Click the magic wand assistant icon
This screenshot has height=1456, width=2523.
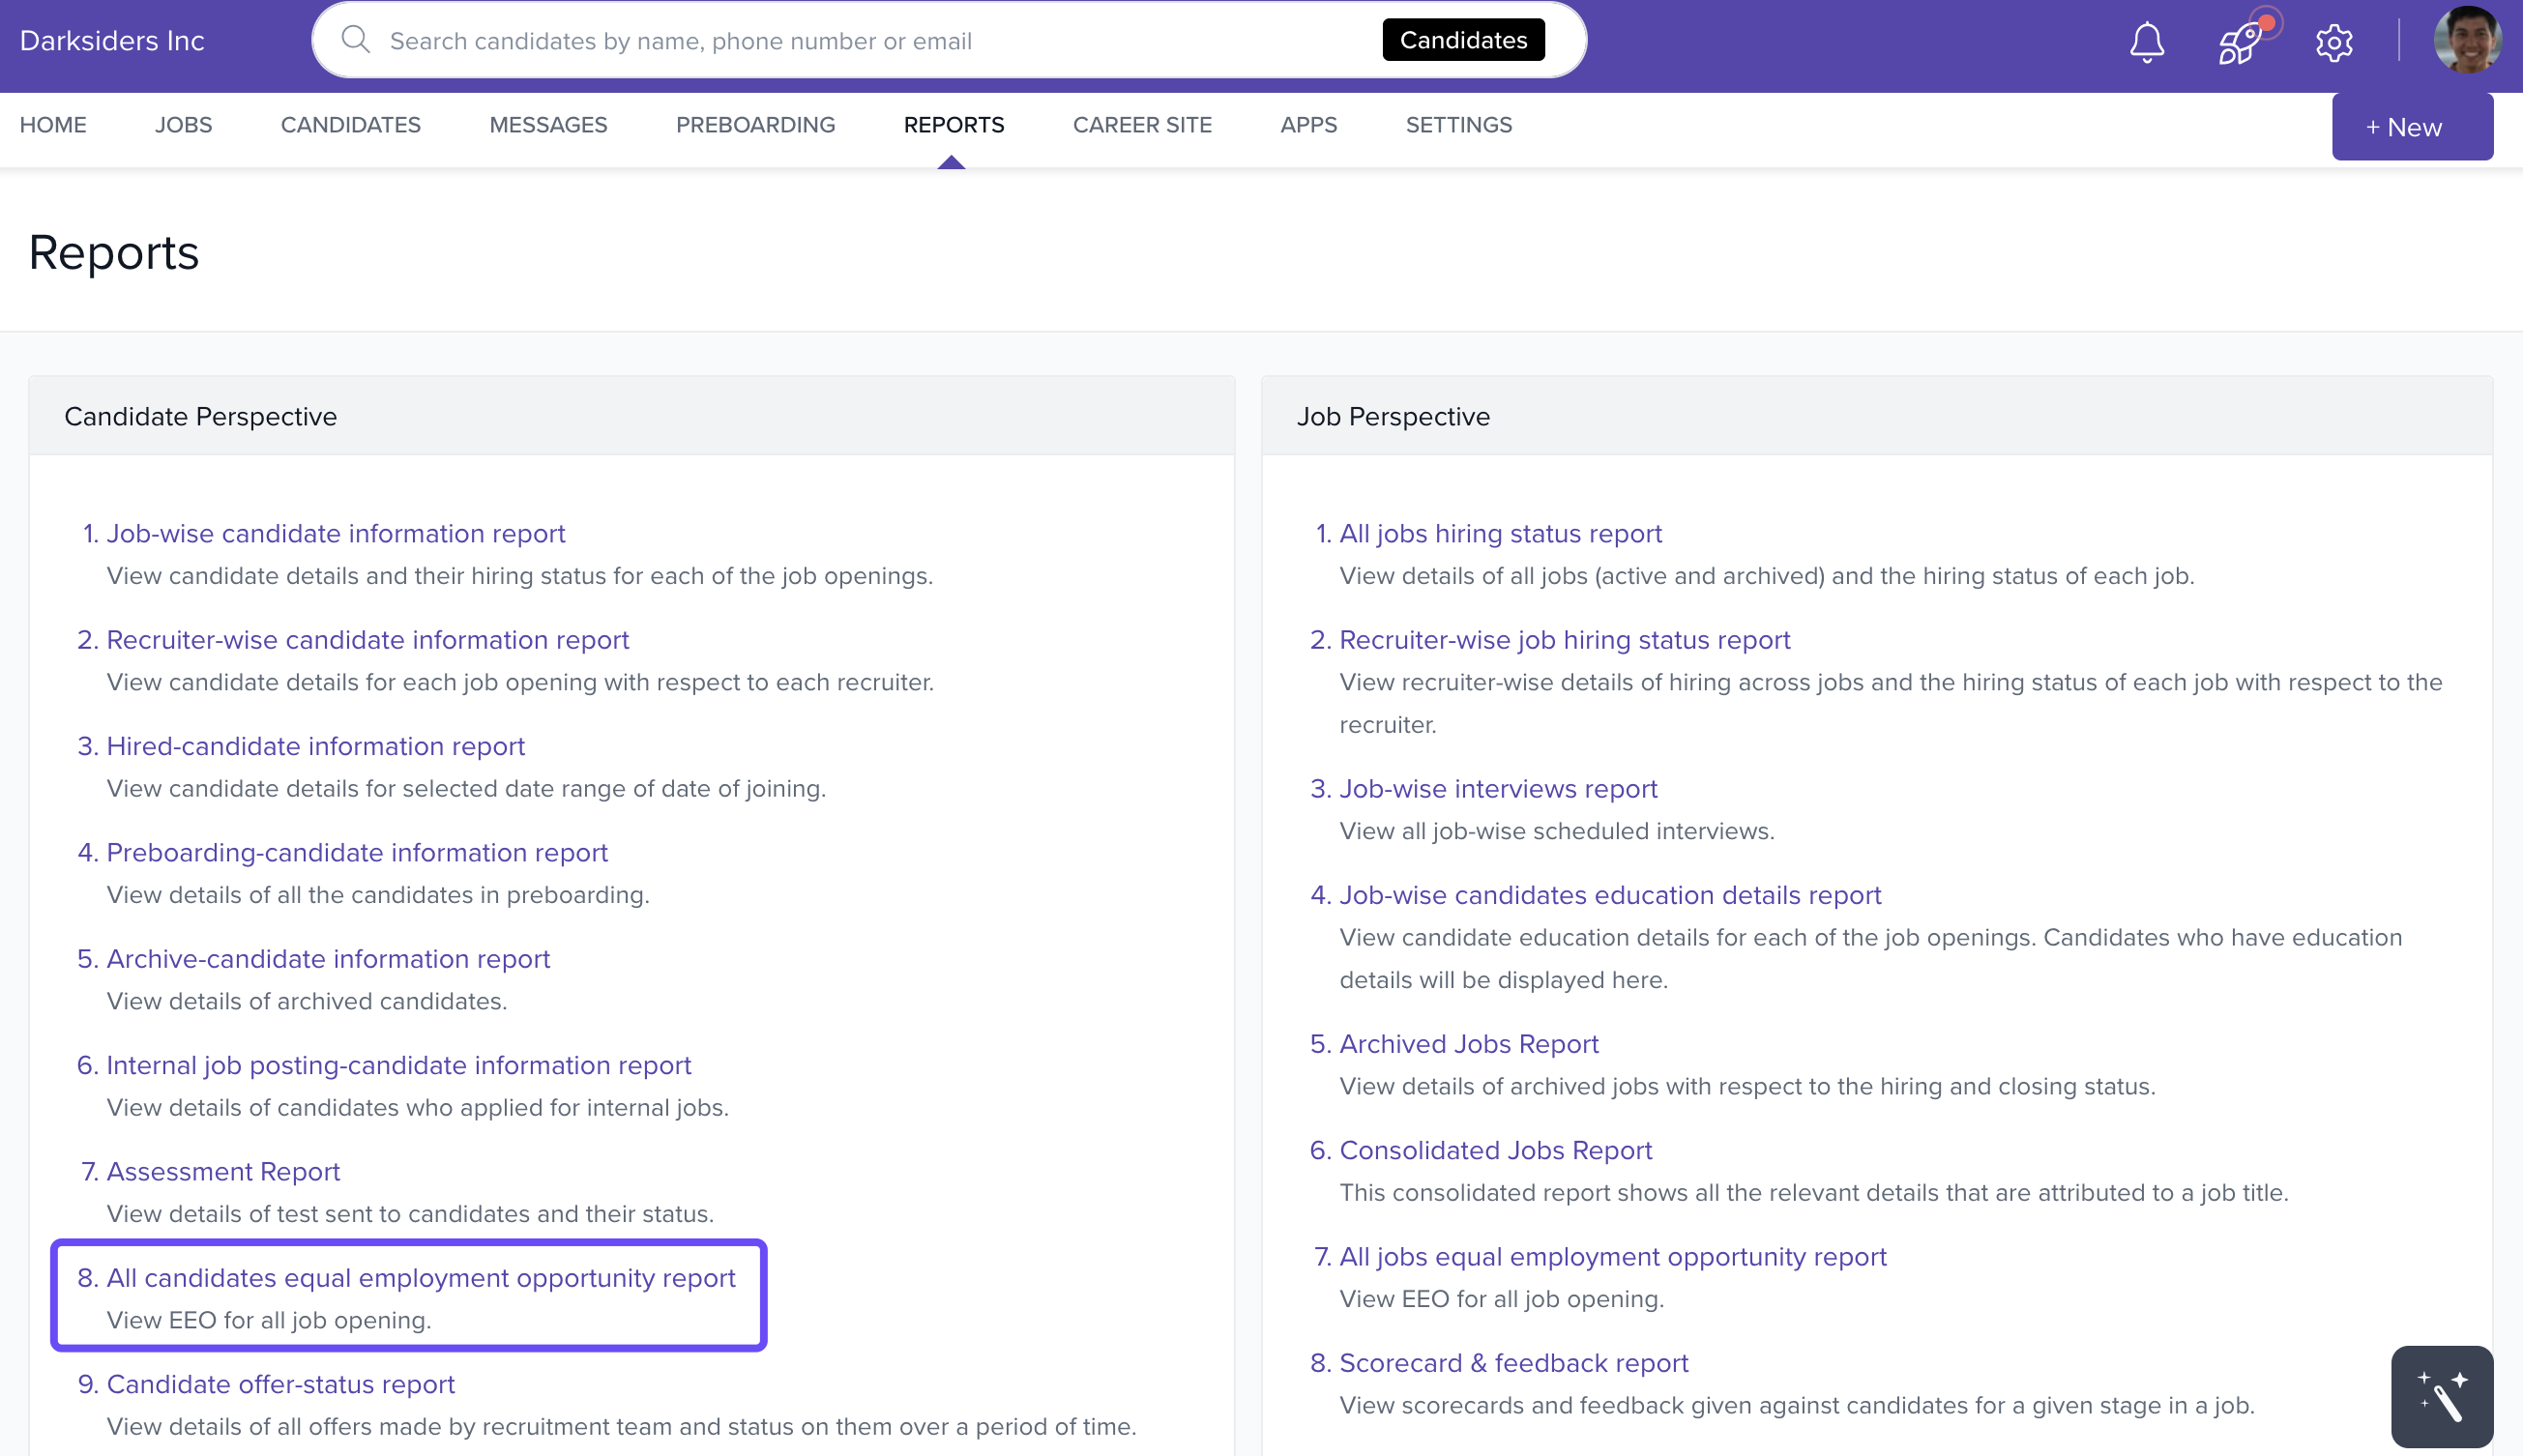coord(2441,1396)
